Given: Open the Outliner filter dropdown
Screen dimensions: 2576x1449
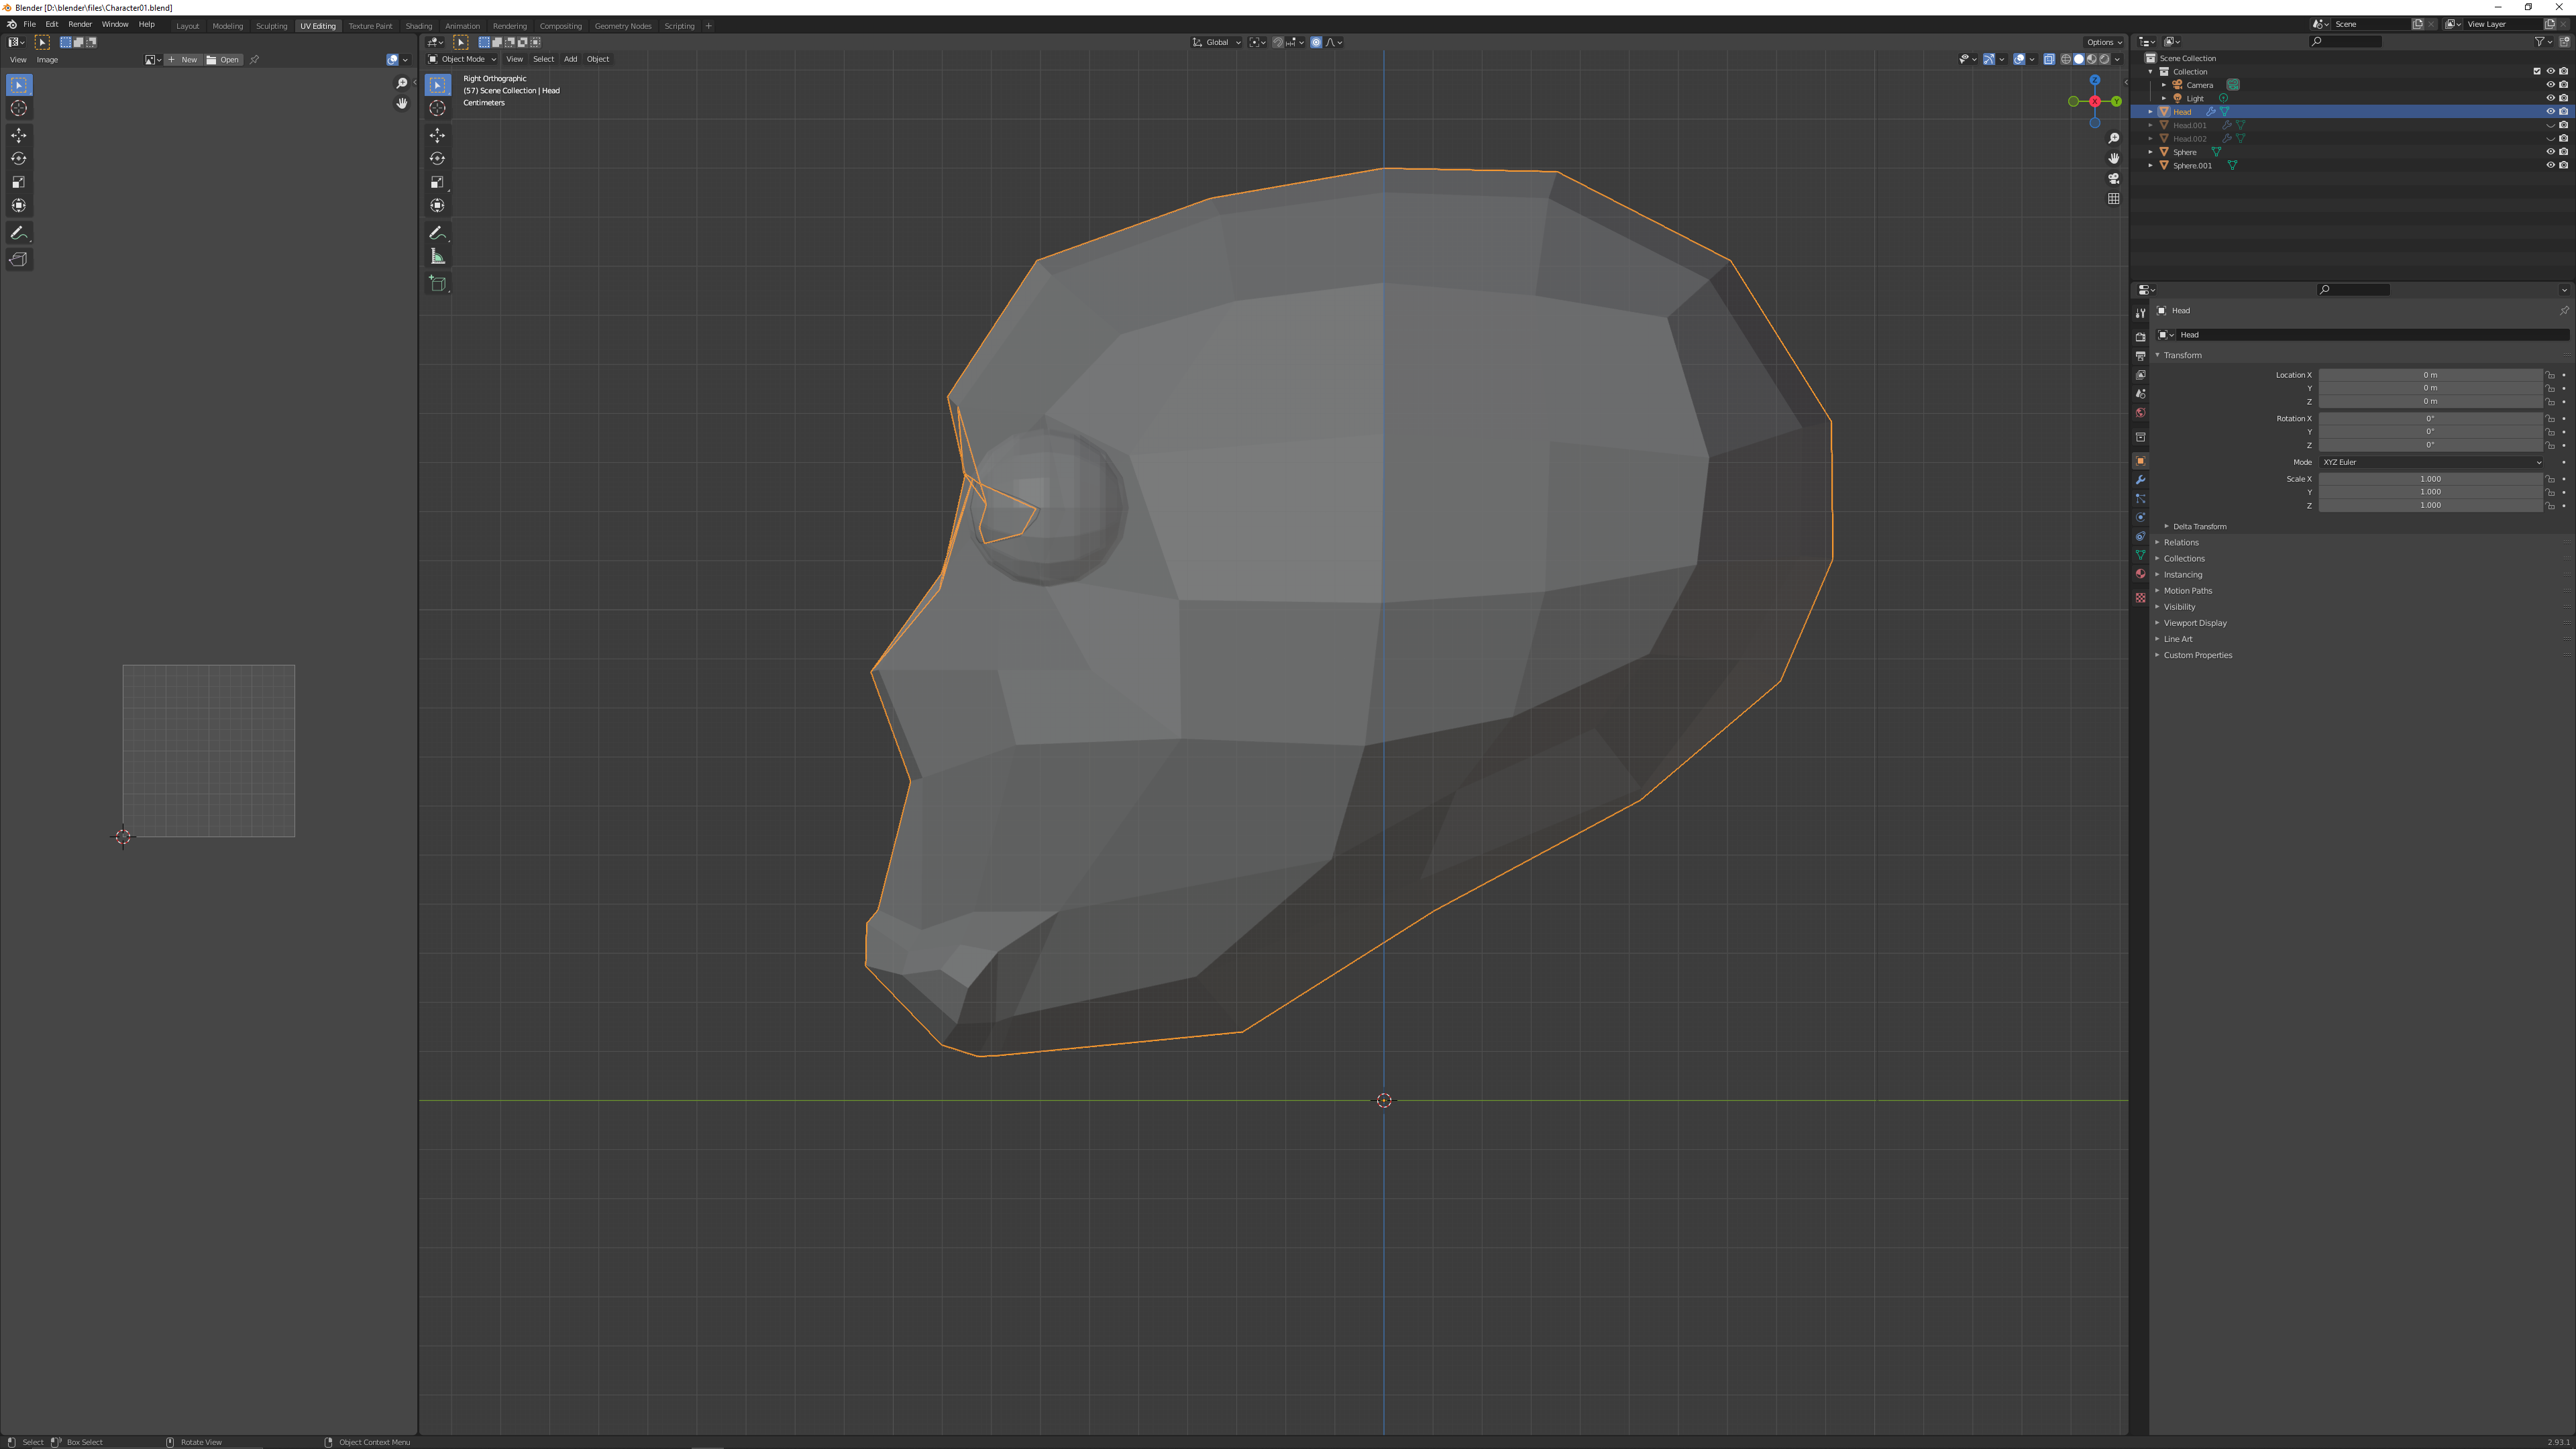Looking at the screenshot, I should [x=2543, y=41].
